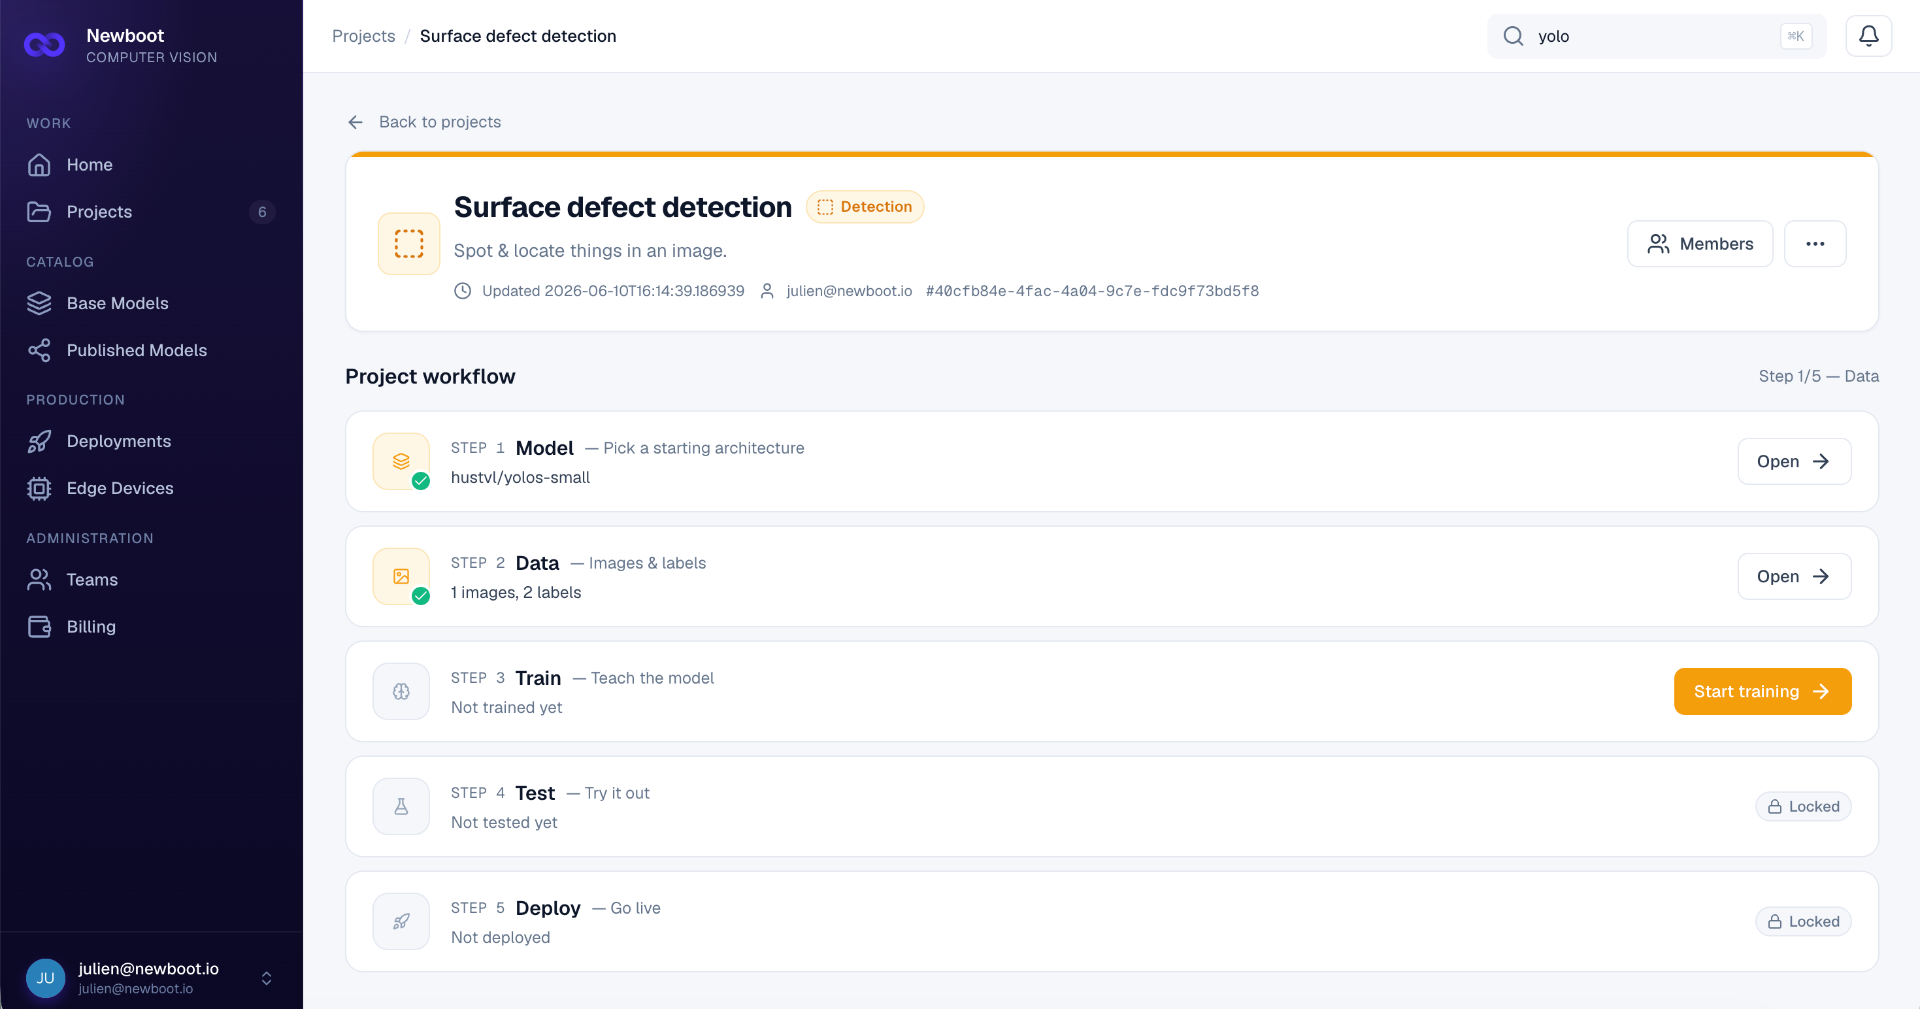Click the Teams people icon

39,580
